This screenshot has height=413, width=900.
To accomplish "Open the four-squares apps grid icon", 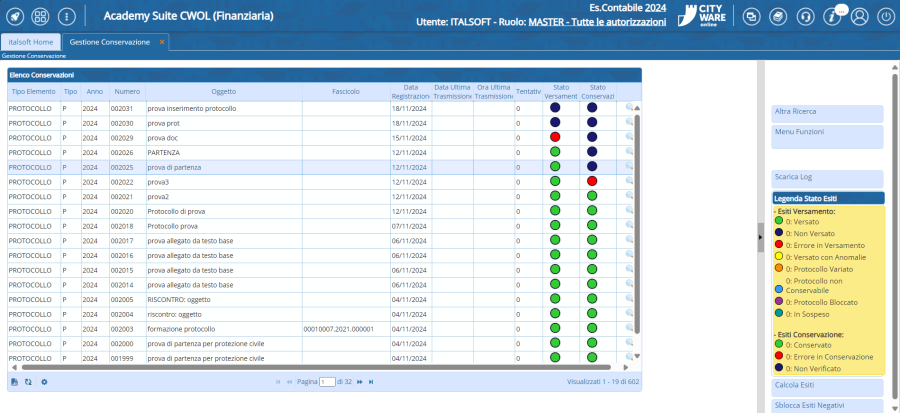I will 41,17.
